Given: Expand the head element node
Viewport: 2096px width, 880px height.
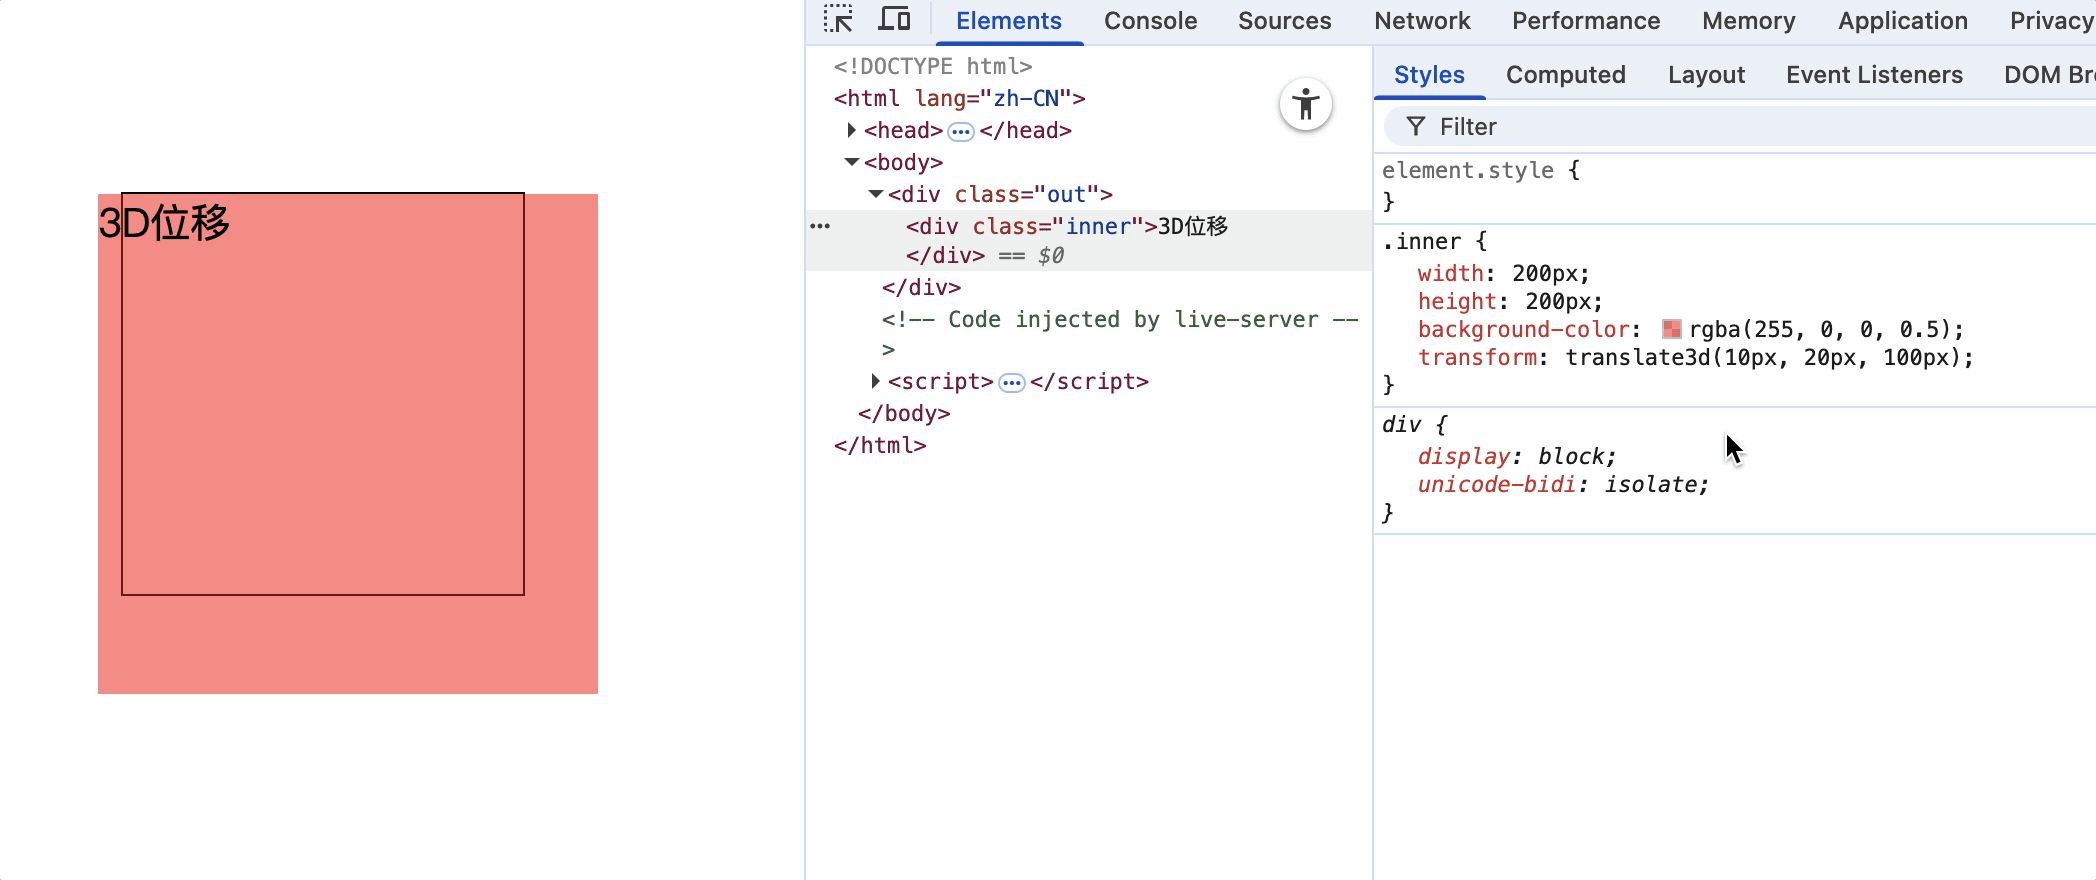Looking at the screenshot, I should pos(851,130).
